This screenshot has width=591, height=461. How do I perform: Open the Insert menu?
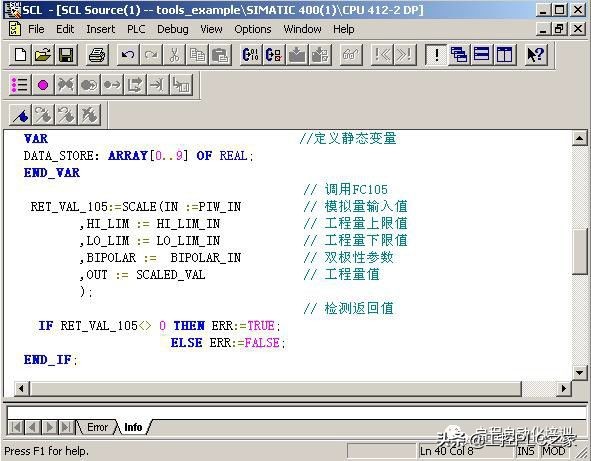pyautogui.click(x=100, y=29)
